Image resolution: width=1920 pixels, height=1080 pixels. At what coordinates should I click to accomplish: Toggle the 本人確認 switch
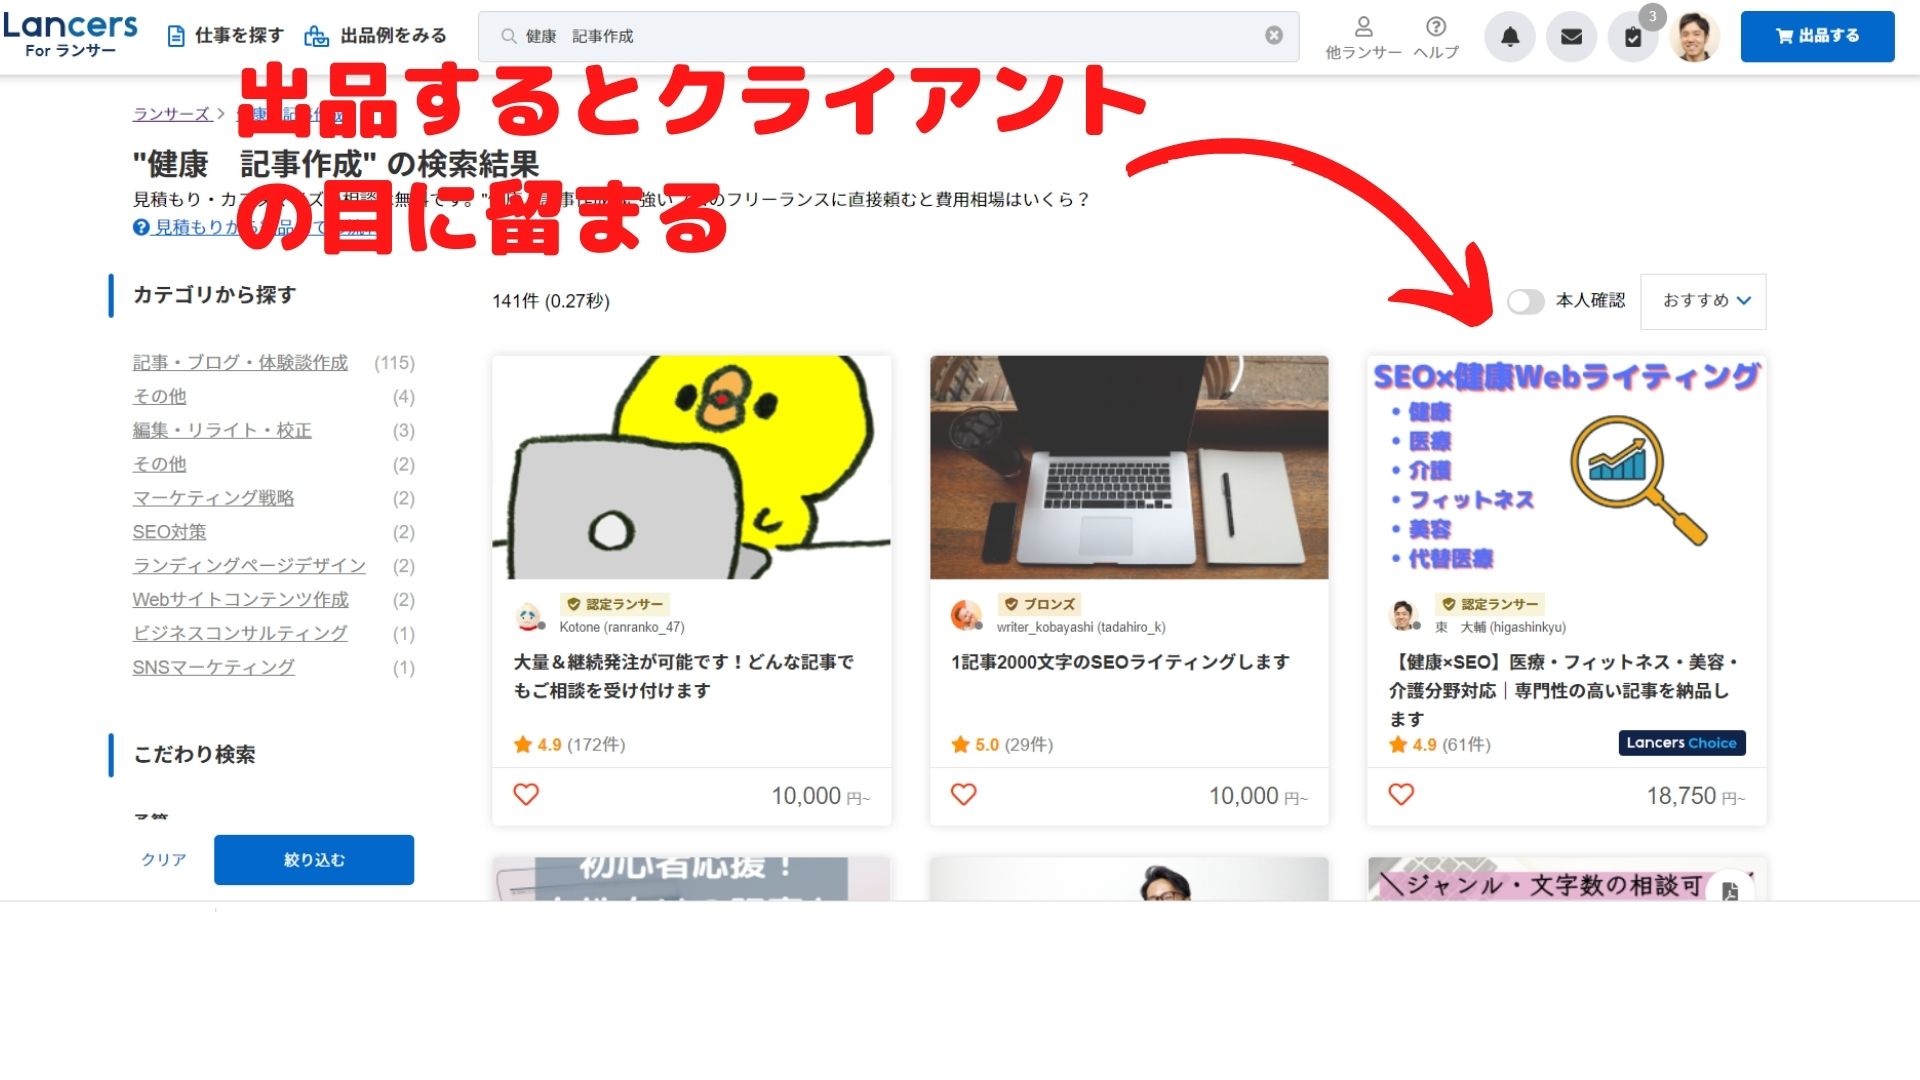tap(1526, 301)
